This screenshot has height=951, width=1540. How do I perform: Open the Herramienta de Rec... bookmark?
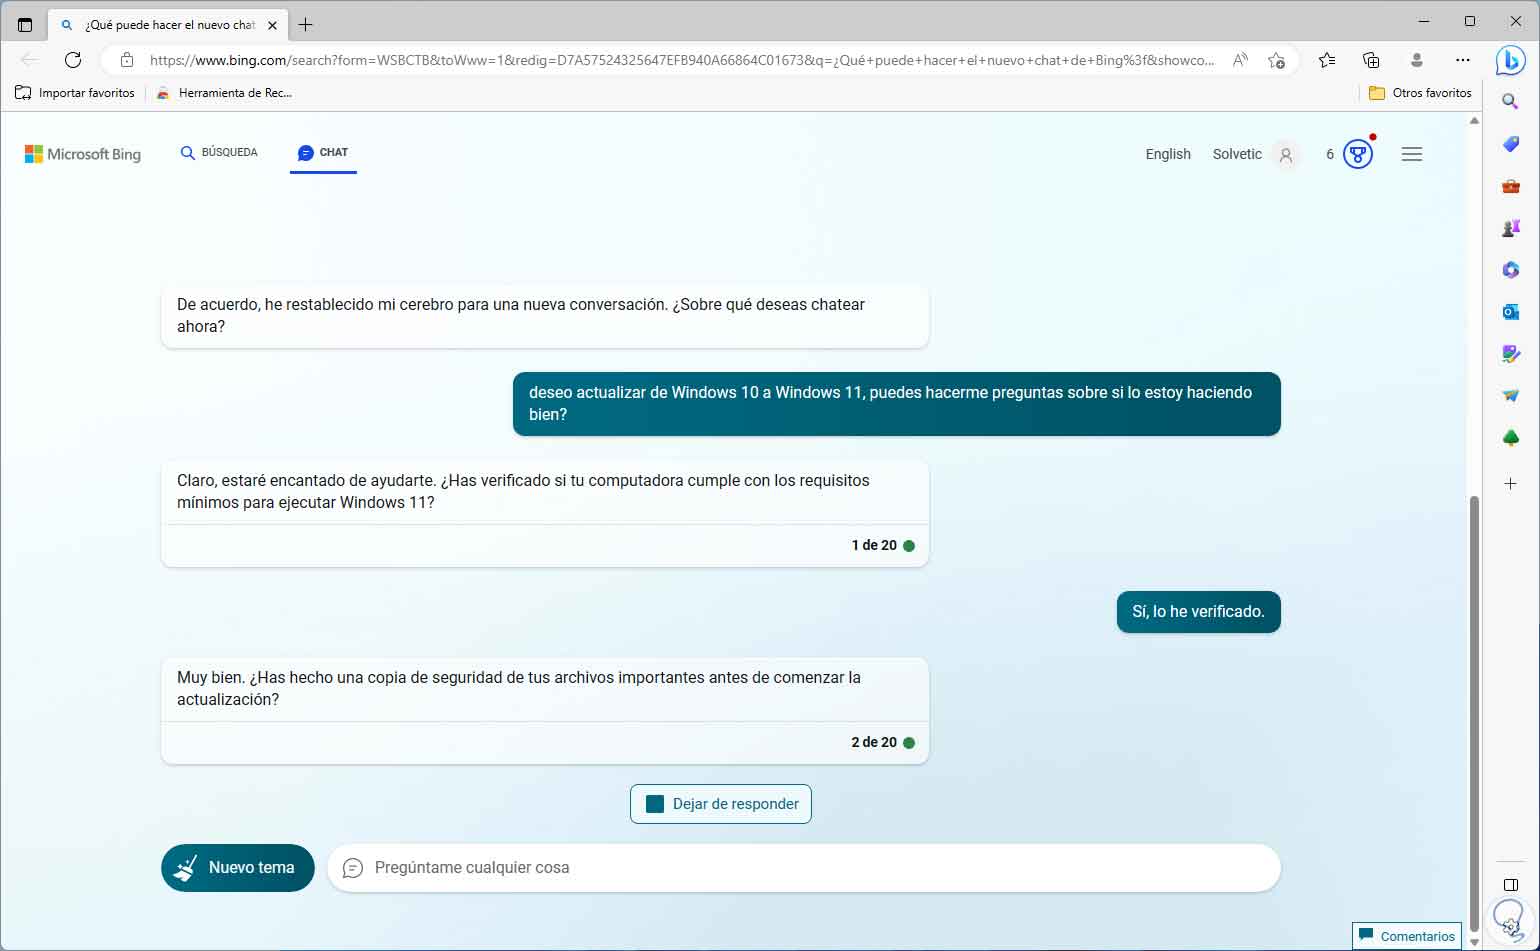tap(225, 93)
